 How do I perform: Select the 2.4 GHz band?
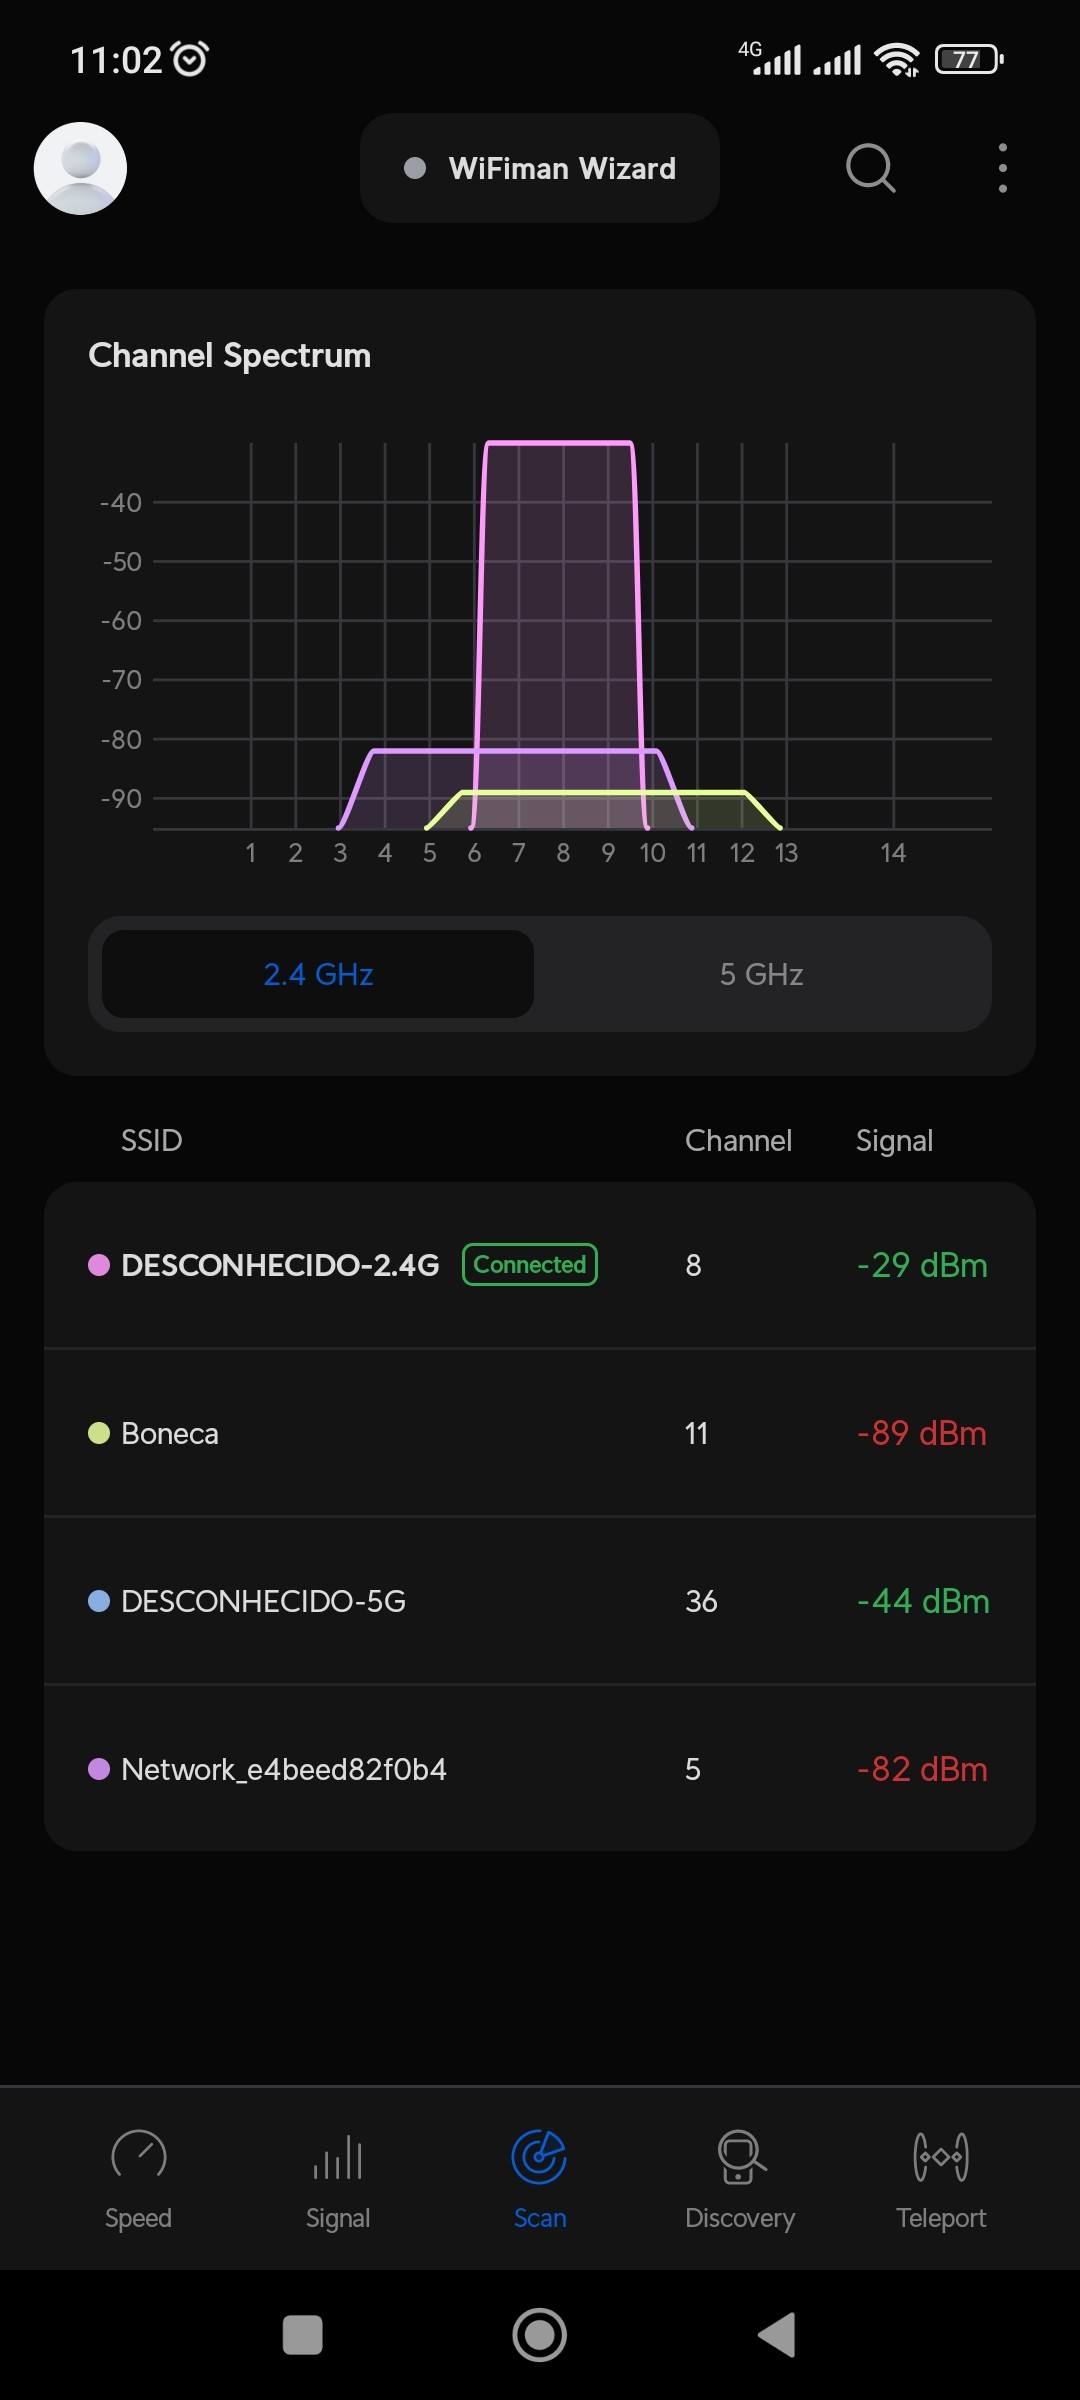[318, 974]
